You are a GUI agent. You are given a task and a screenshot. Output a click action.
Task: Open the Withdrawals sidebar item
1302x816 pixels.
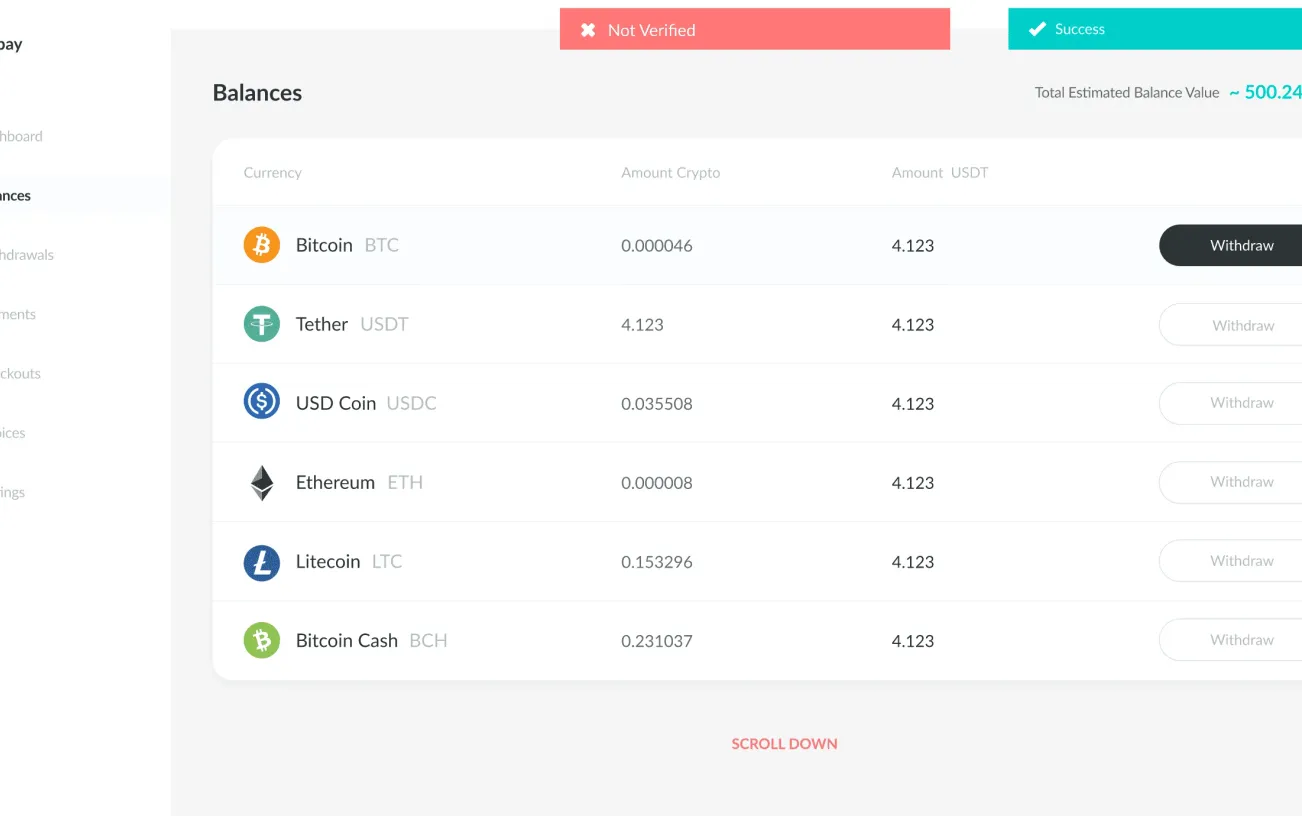(x=27, y=255)
